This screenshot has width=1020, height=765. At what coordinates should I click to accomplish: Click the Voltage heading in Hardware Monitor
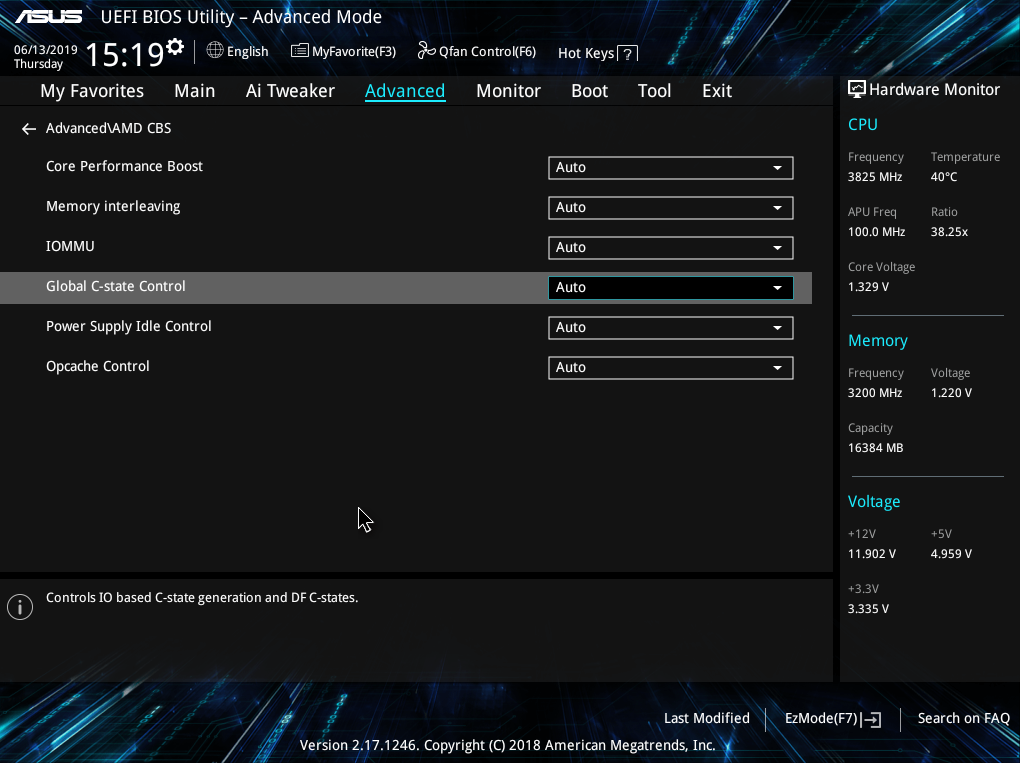click(874, 502)
